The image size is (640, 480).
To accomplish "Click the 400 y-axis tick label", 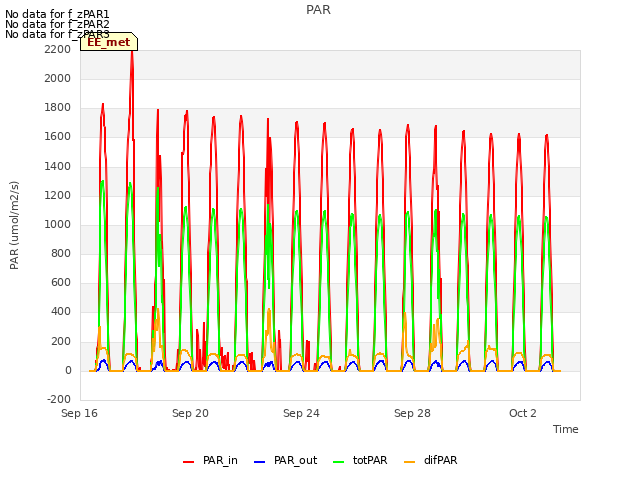I will pos(61,312).
